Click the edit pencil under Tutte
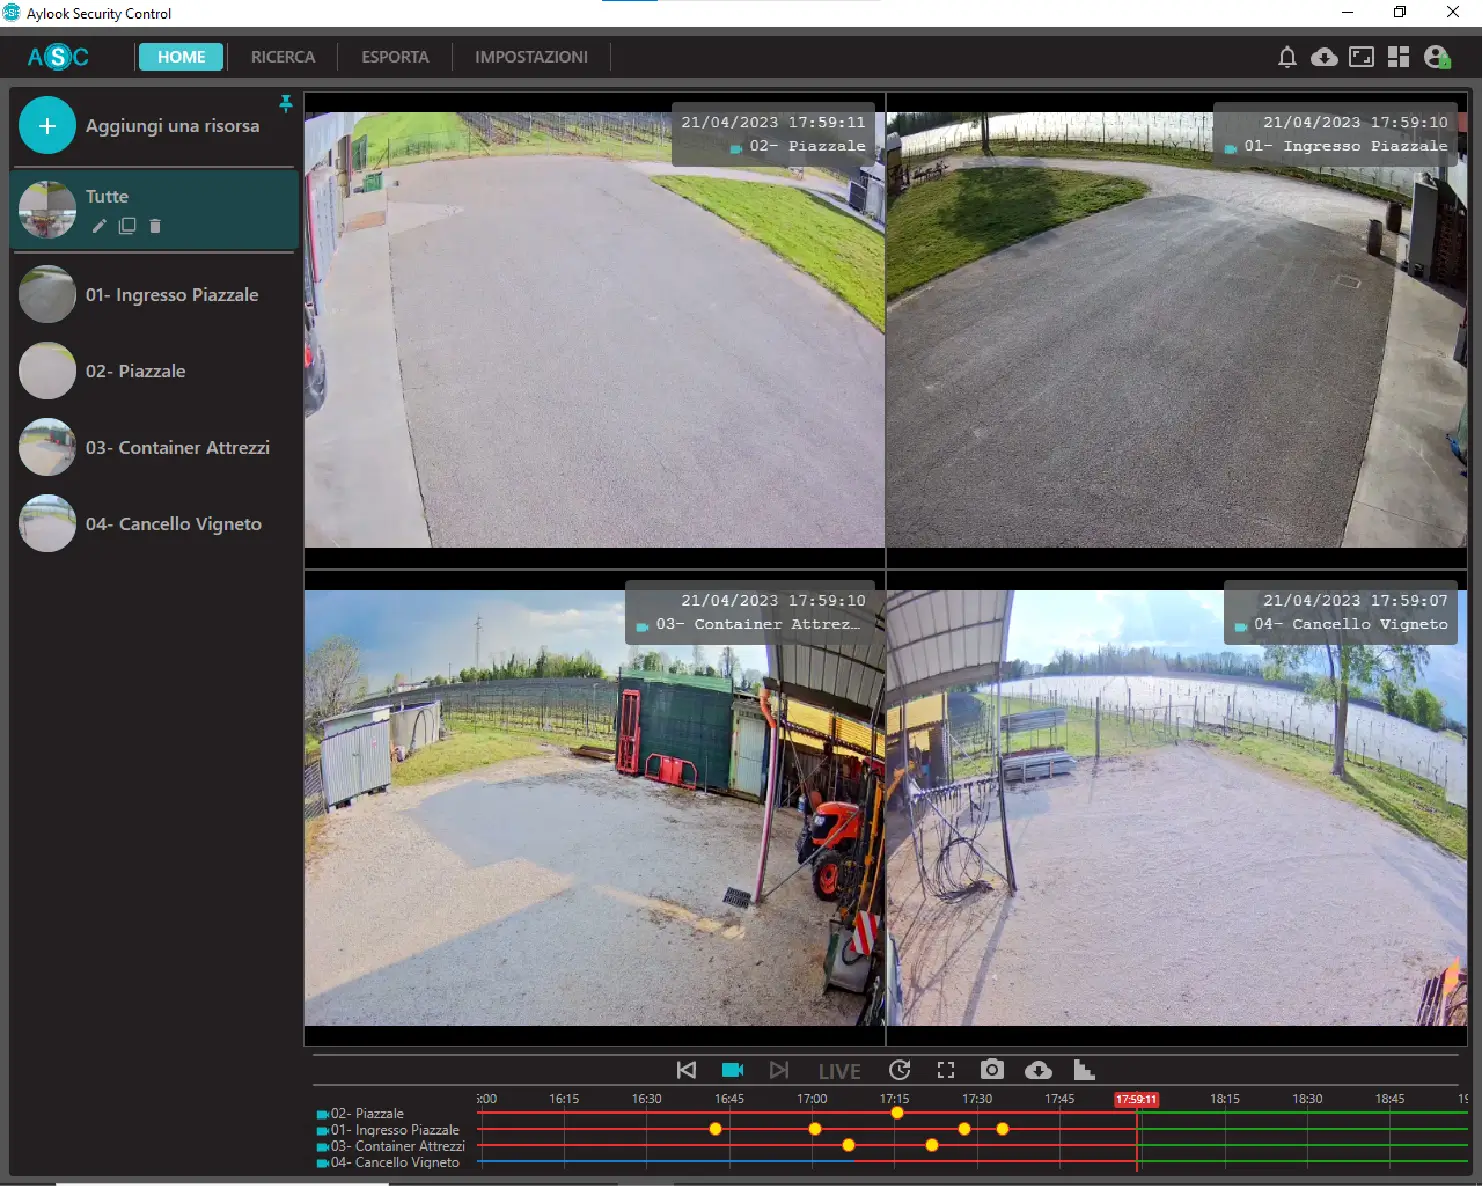Image resolution: width=1483 pixels, height=1186 pixels. 99,226
